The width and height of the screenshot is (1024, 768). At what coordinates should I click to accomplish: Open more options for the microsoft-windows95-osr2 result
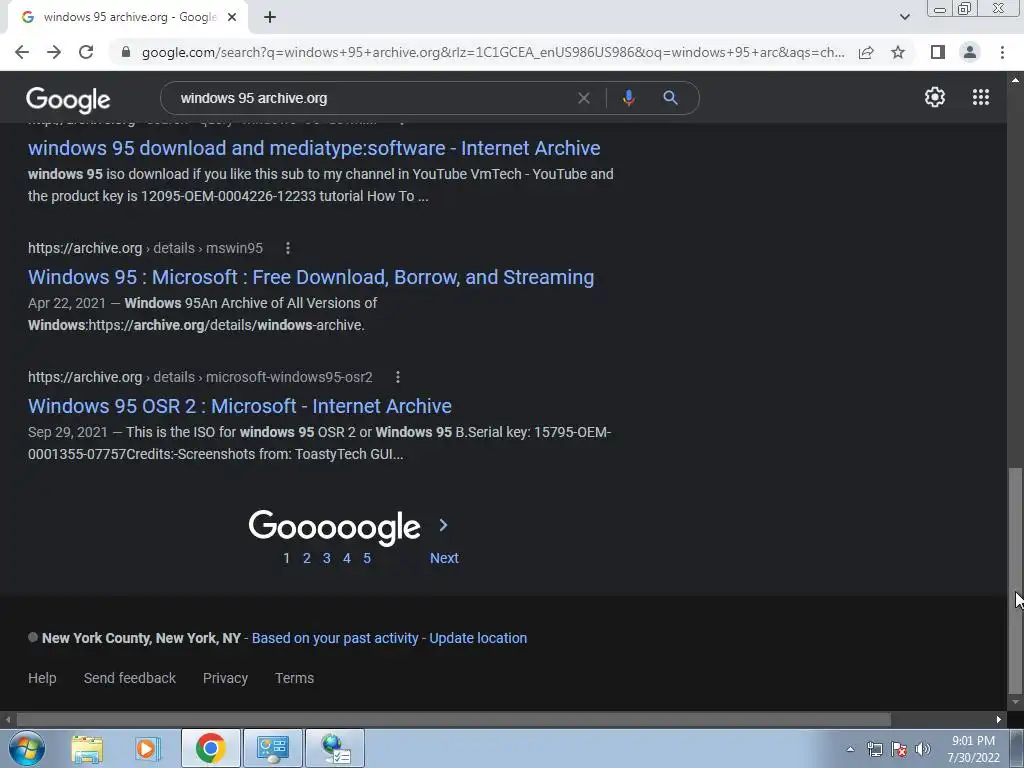(x=398, y=377)
